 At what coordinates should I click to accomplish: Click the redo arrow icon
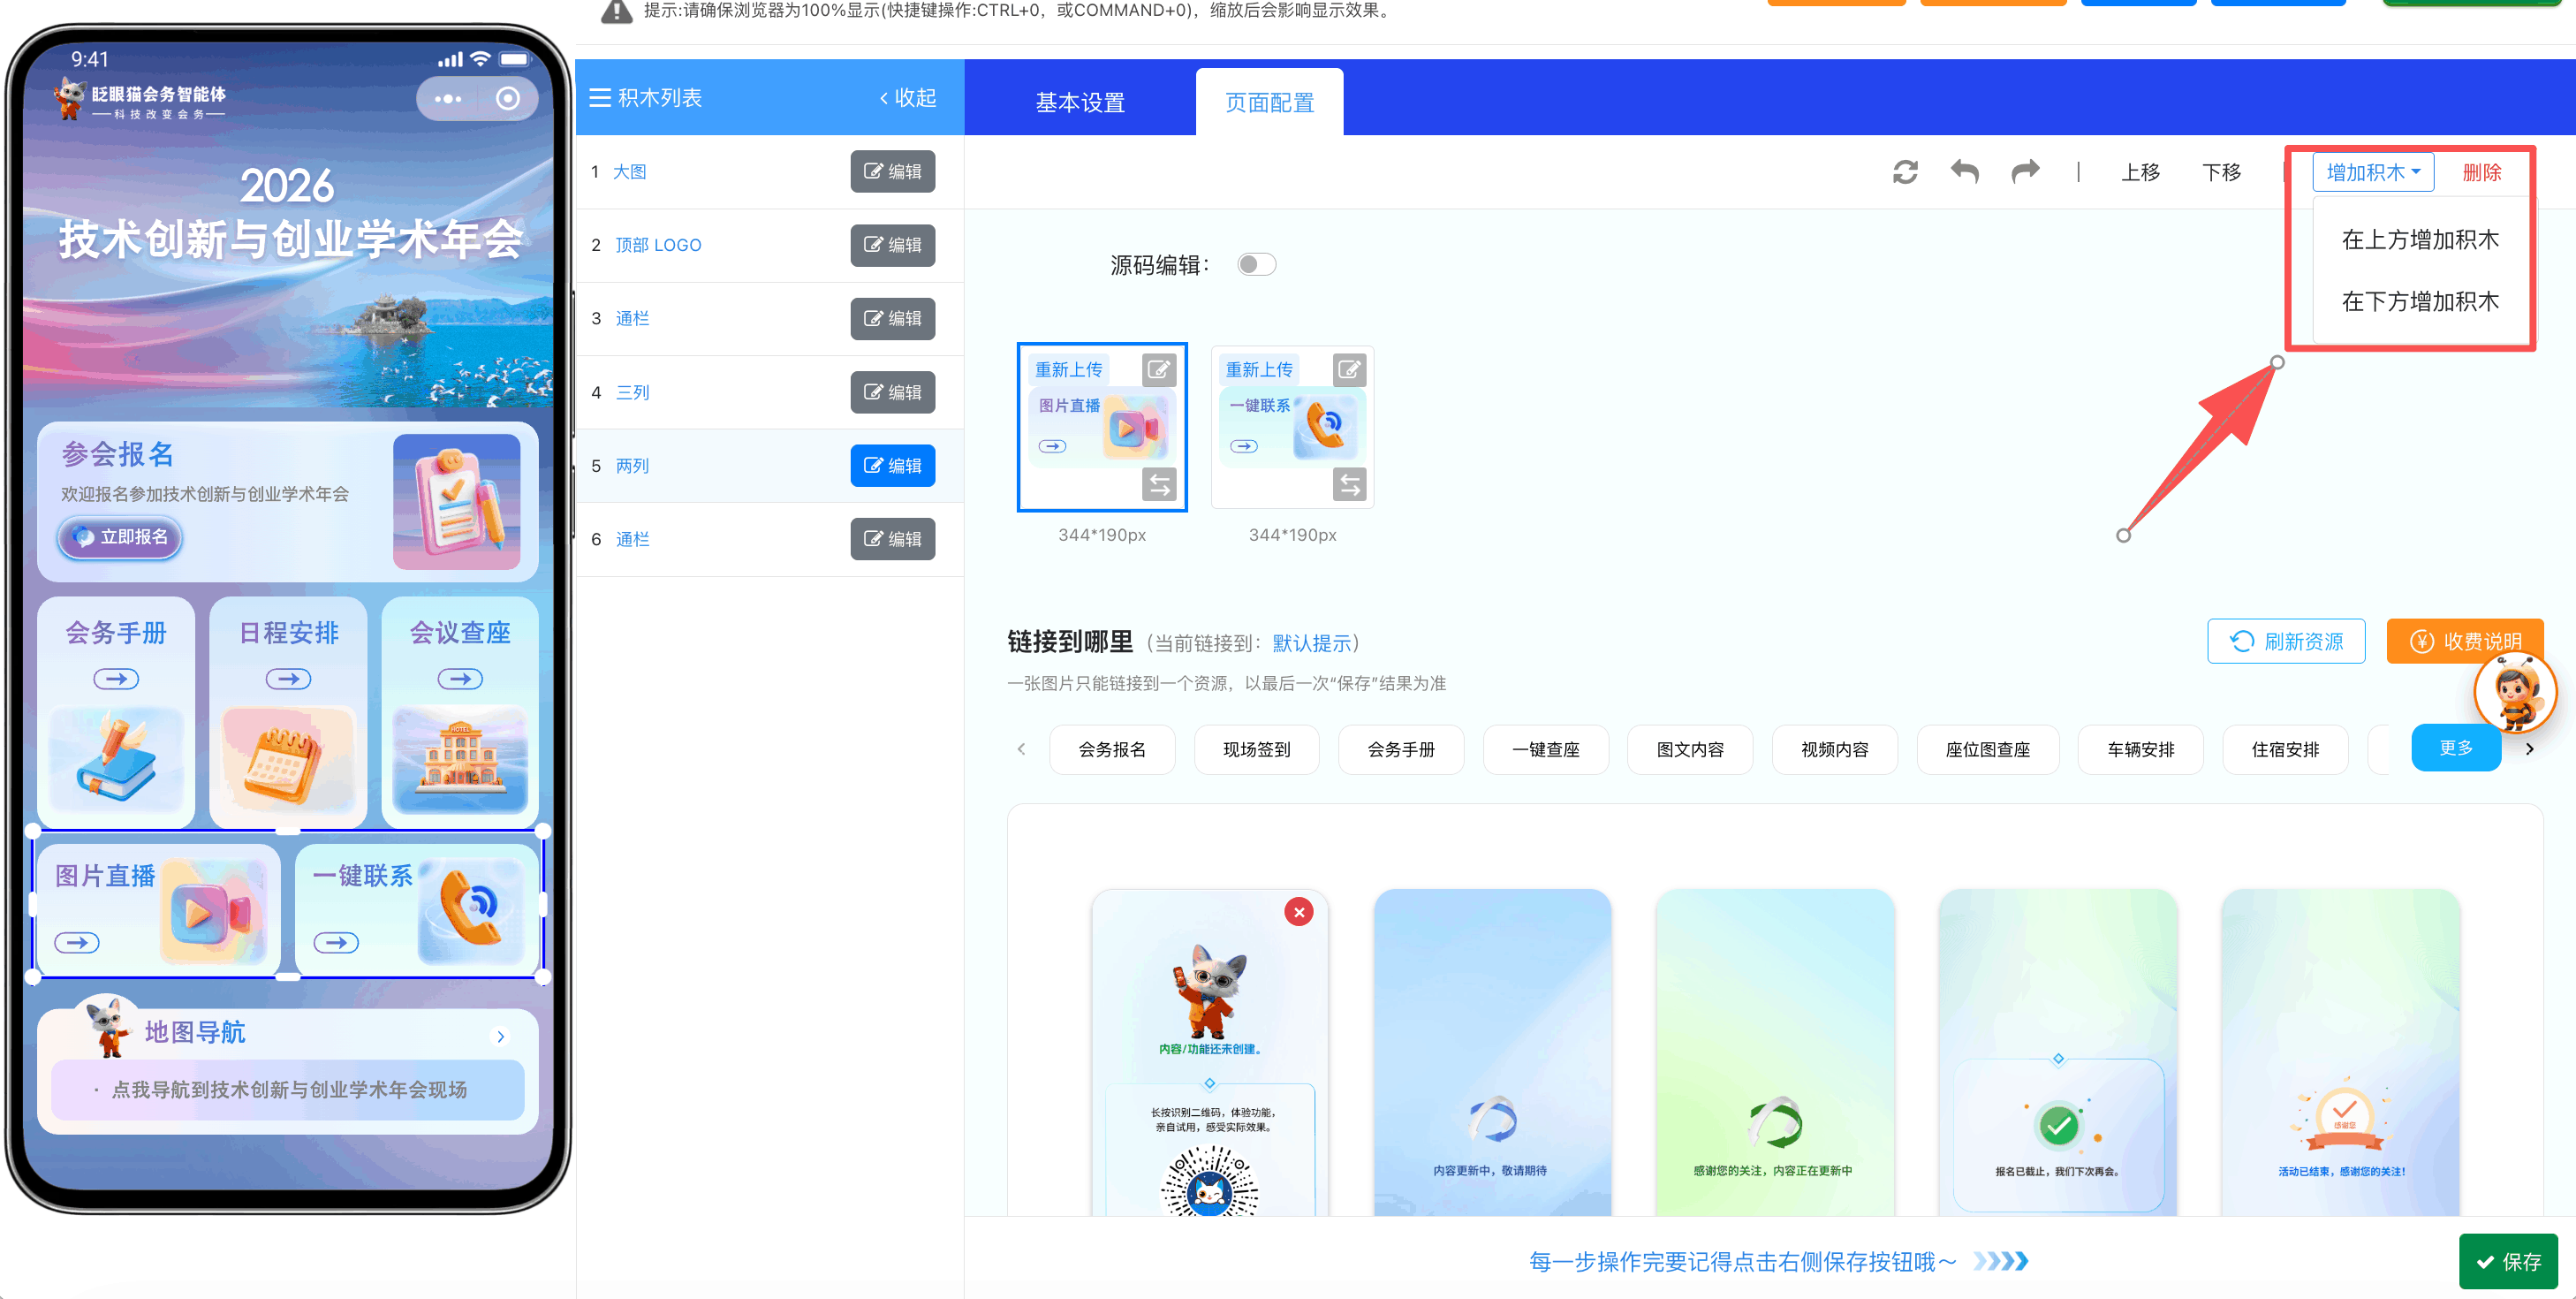pos(2025,172)
